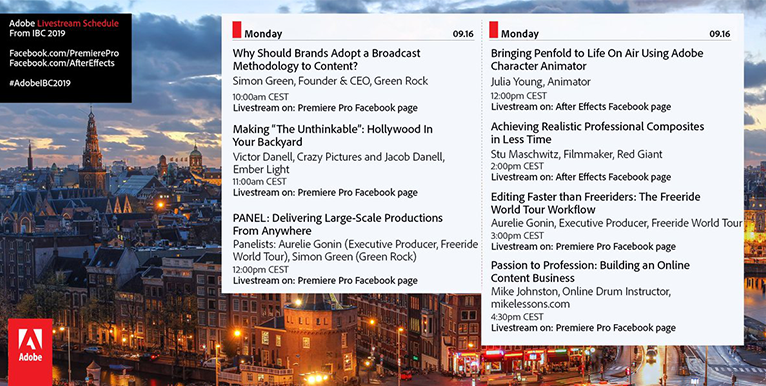Click the 'From IBC 2019' text

(x=37, y=33)
